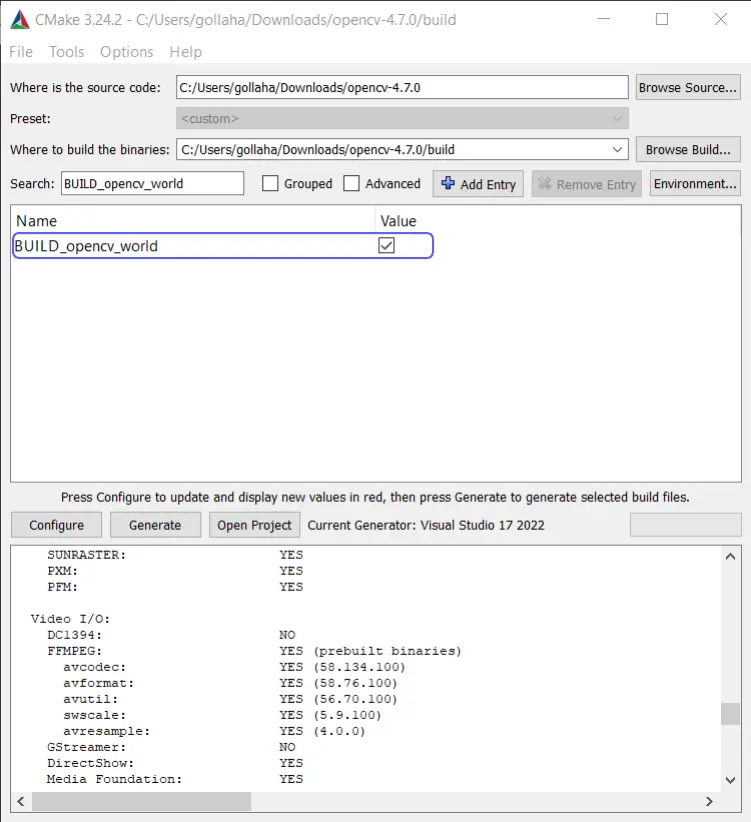The height and width of the screenshot is (822, 751).
Task: Open the Help menu
Action: tap(186, 52)
